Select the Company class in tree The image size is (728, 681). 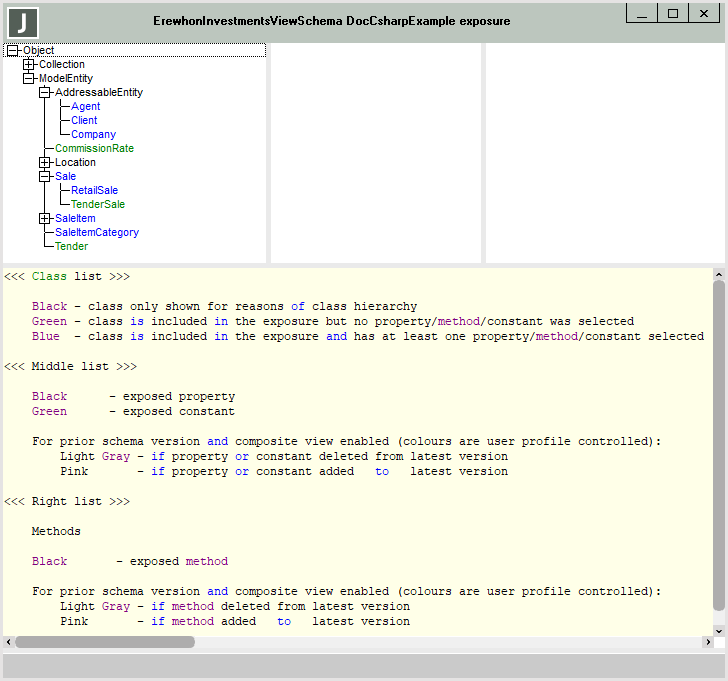click(93, 135)
